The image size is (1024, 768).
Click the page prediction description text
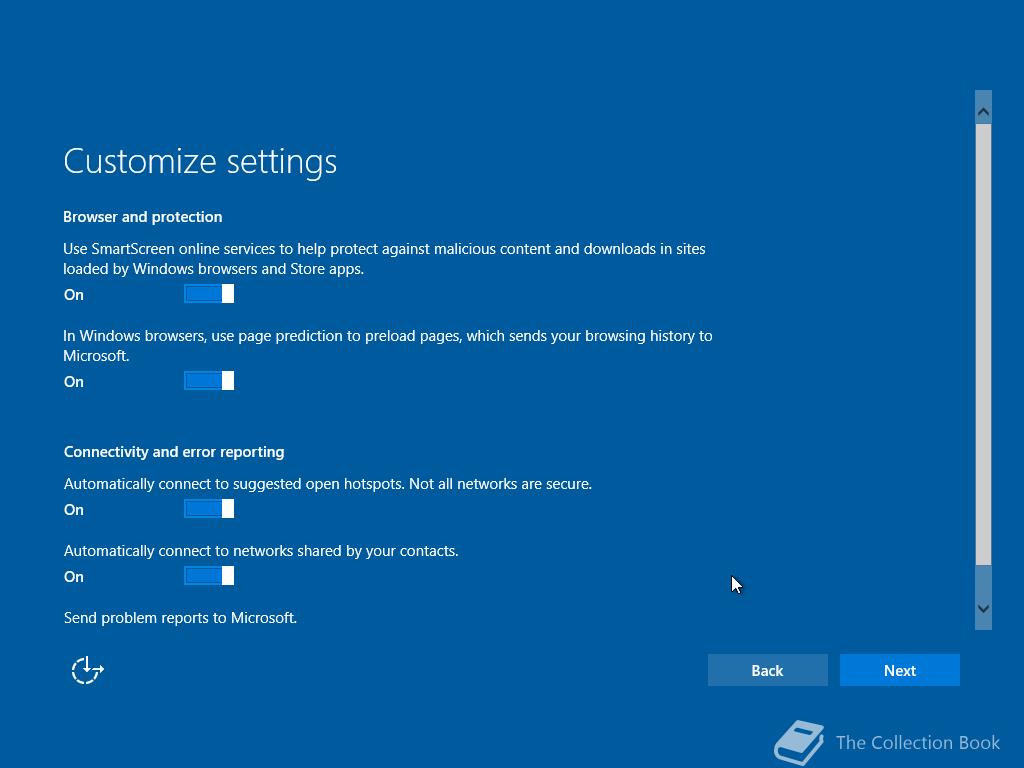(387, 345)
